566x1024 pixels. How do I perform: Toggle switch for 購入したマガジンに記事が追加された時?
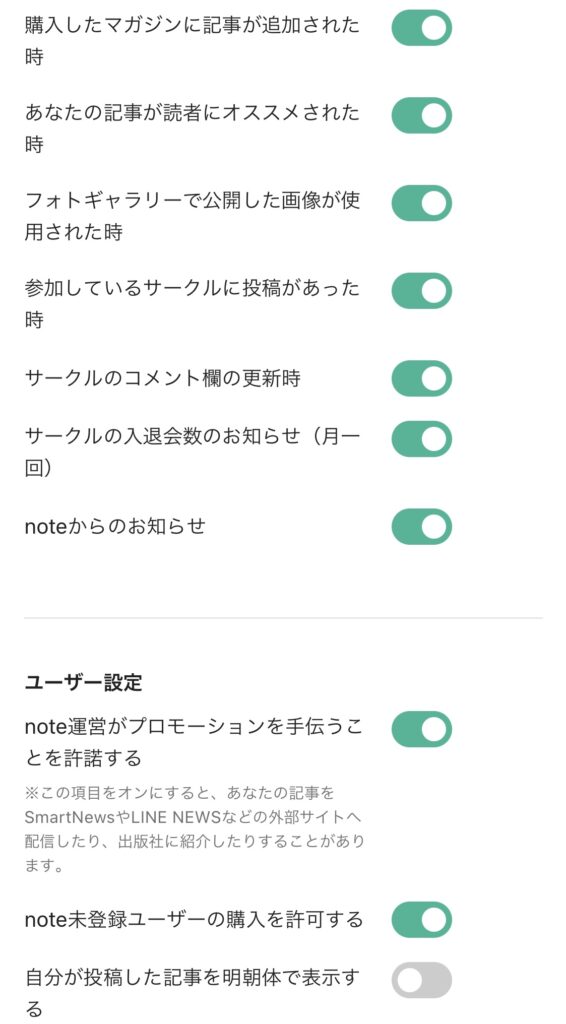pos(422,28)
